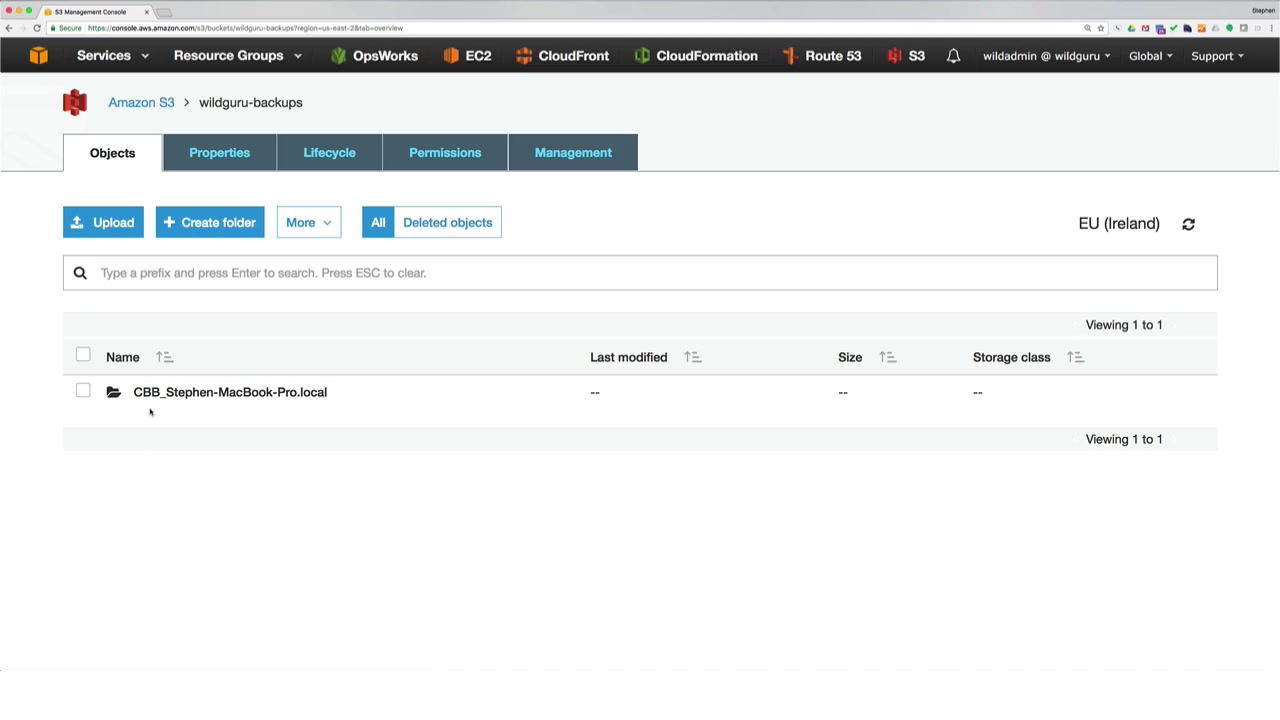Screen dimensions: 1280x720
Task: Click the upper Viewing 1 to 1 text
Action: click(x=1124, y=325)
